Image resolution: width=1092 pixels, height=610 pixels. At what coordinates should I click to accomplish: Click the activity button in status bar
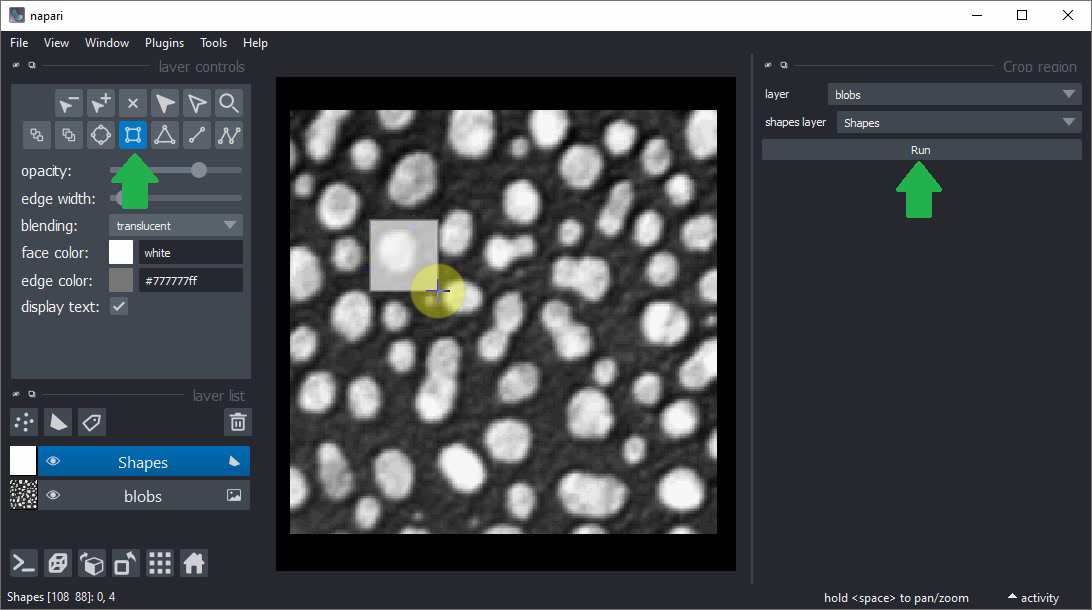coord(1033,598)
